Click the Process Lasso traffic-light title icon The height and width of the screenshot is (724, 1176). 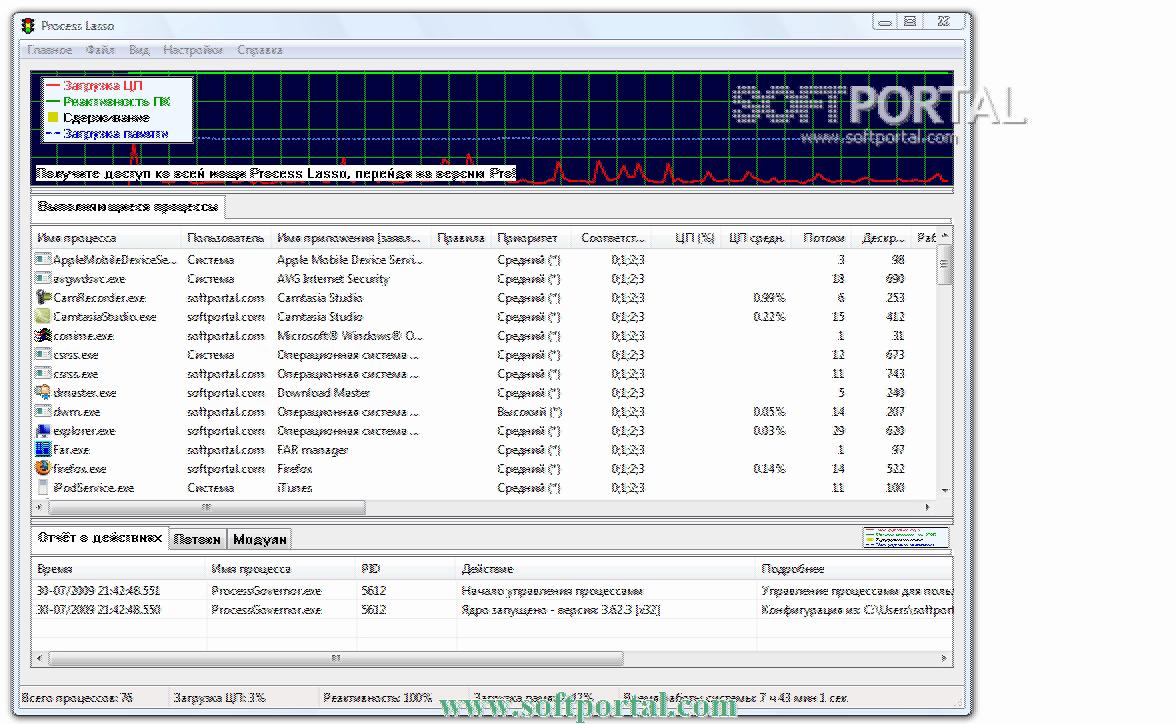[28, 26]
